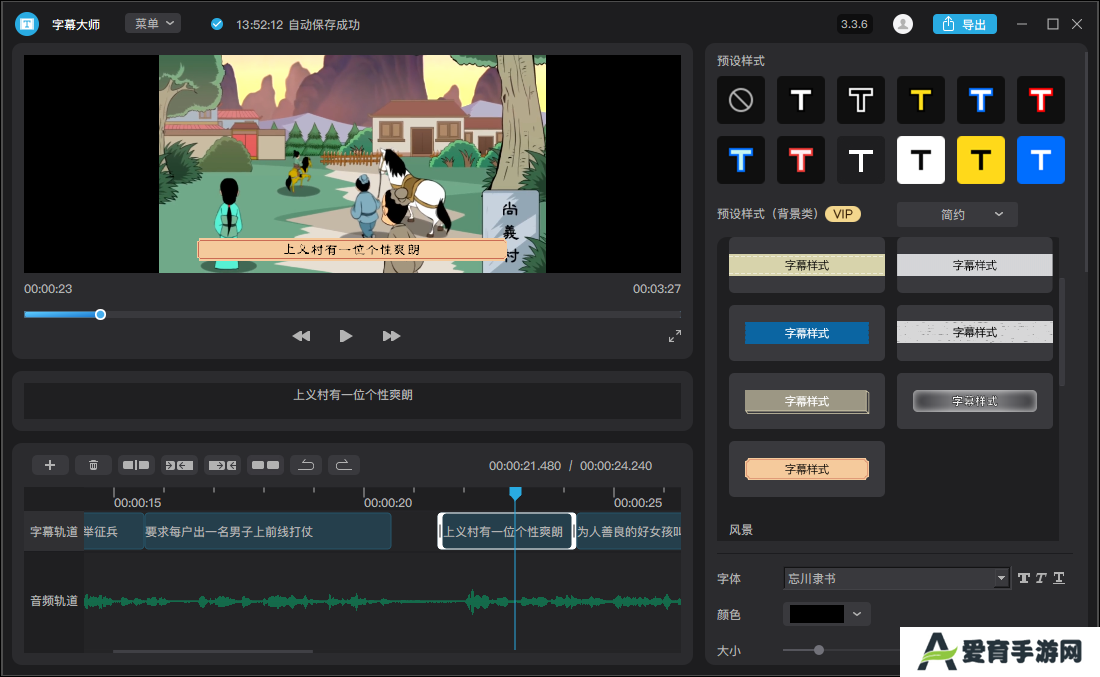1100x677 pixels.
Task: Expand video preview to fullscreen
Action: 674,336
